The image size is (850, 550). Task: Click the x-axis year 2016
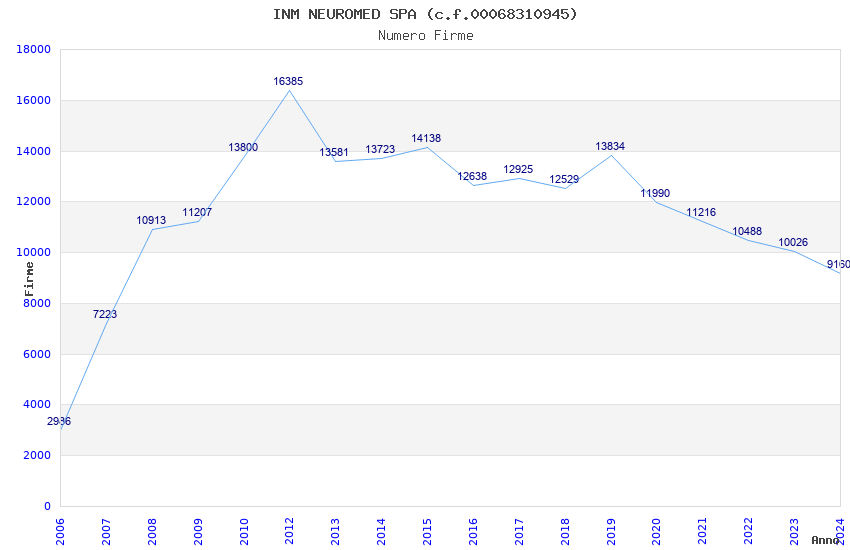click(x=473, y=531)
